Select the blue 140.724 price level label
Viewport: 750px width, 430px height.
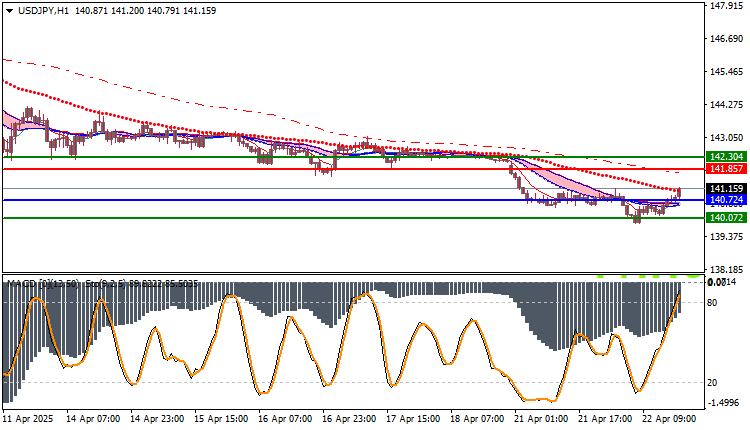pyautogui.click(x=726, y=199)
